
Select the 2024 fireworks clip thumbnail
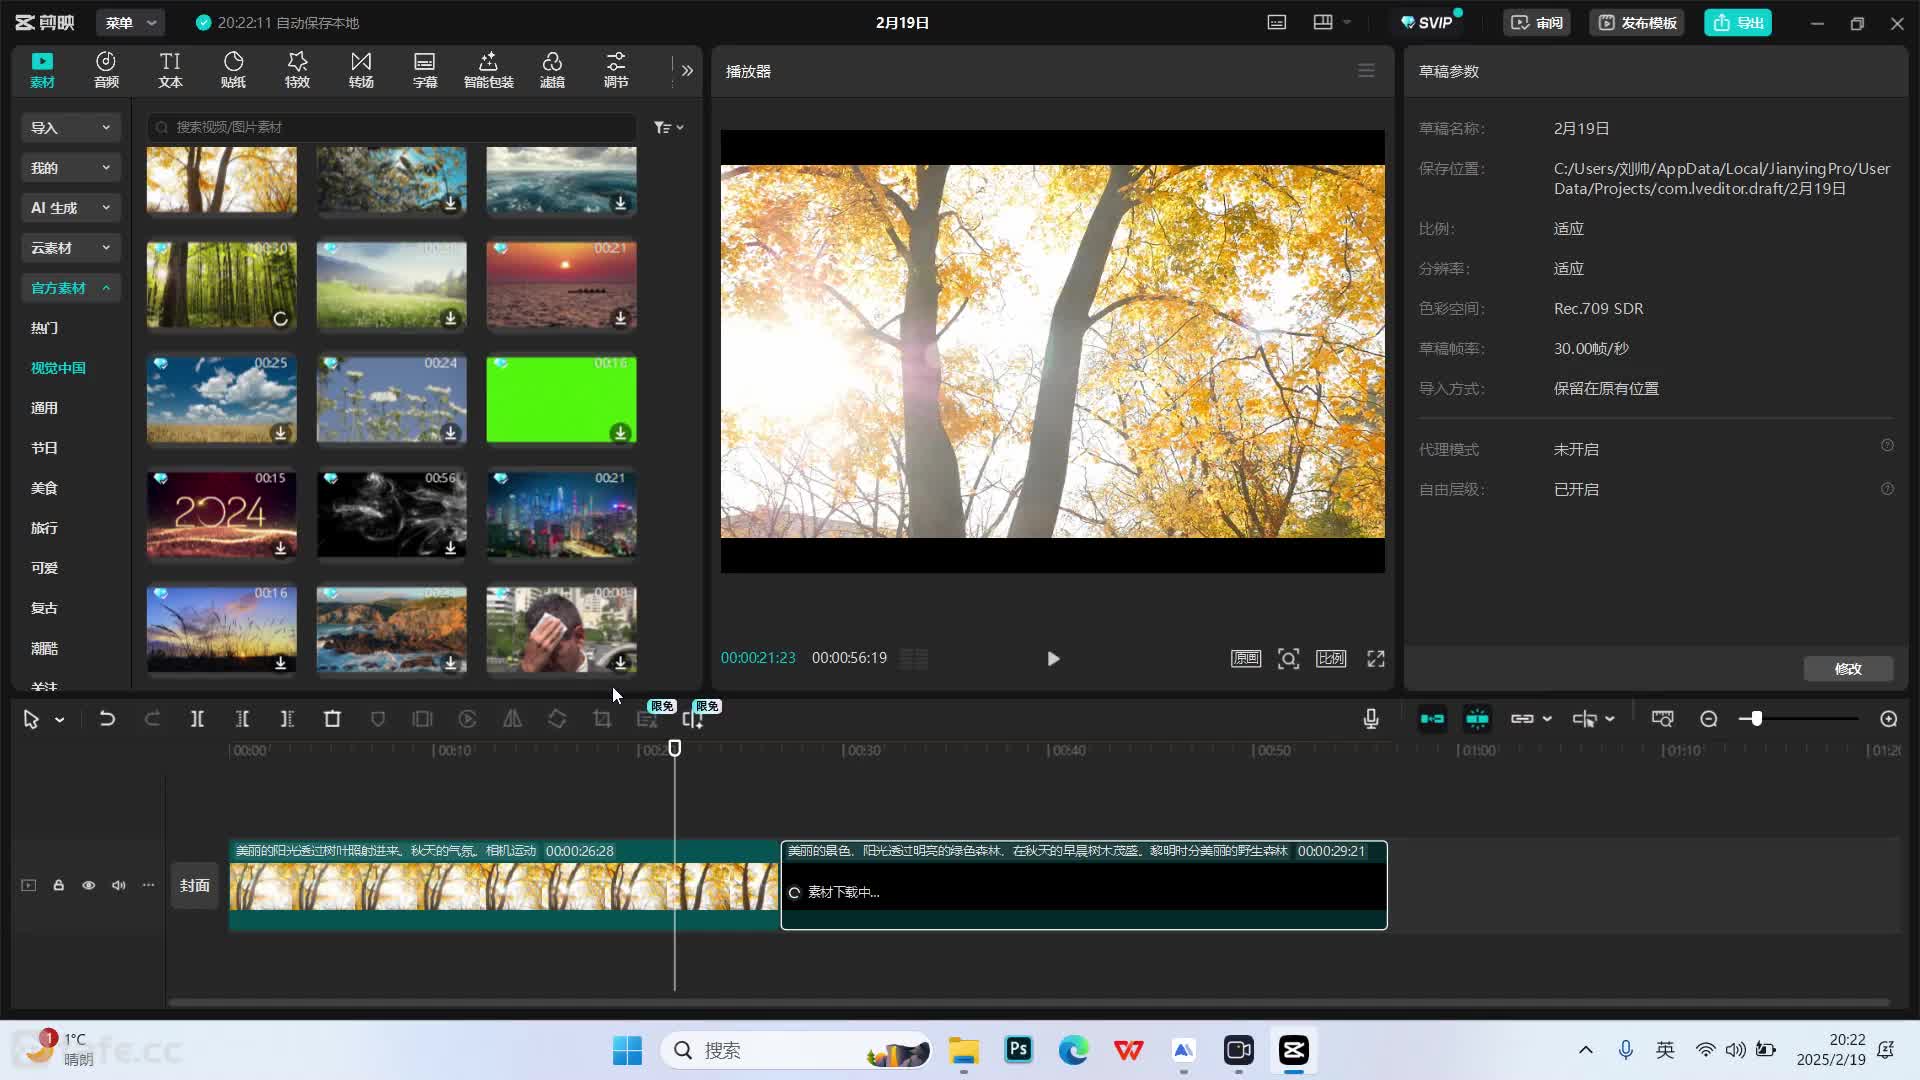221,514
